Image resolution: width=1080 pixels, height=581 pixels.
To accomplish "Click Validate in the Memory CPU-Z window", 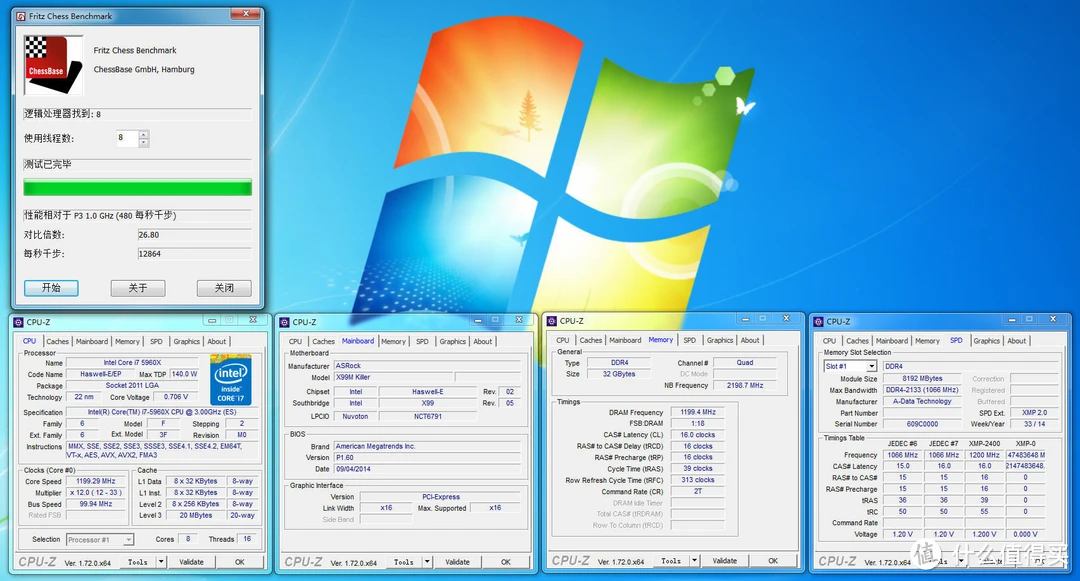I will [x=725, y=561].
